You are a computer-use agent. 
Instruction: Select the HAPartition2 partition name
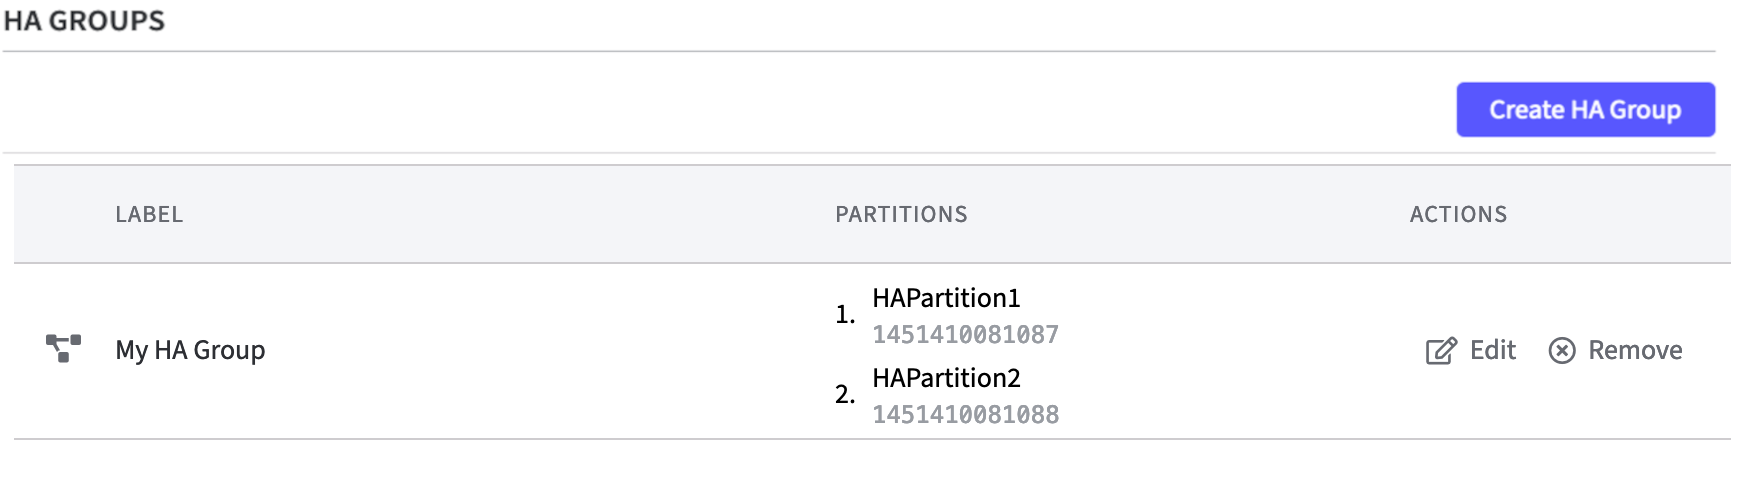coord(946,378)
